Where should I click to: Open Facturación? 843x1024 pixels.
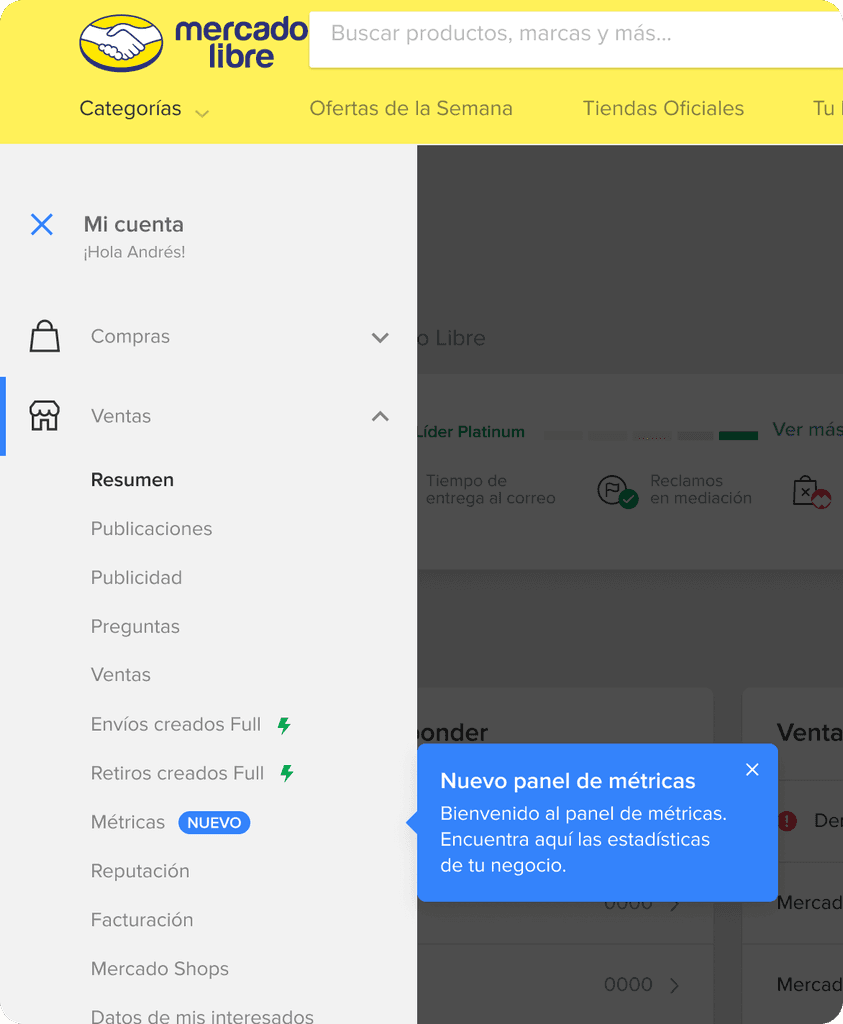coord(142,920)
